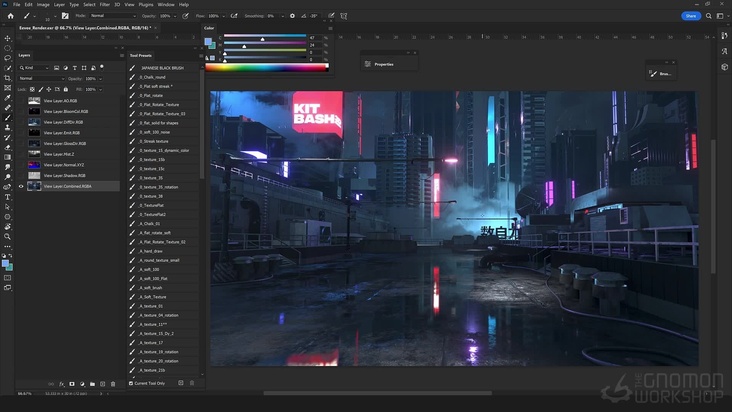Viewport: 732px width, 412px height.
Task: Open the brush preset picker arrow
Action: coord(55,16)
